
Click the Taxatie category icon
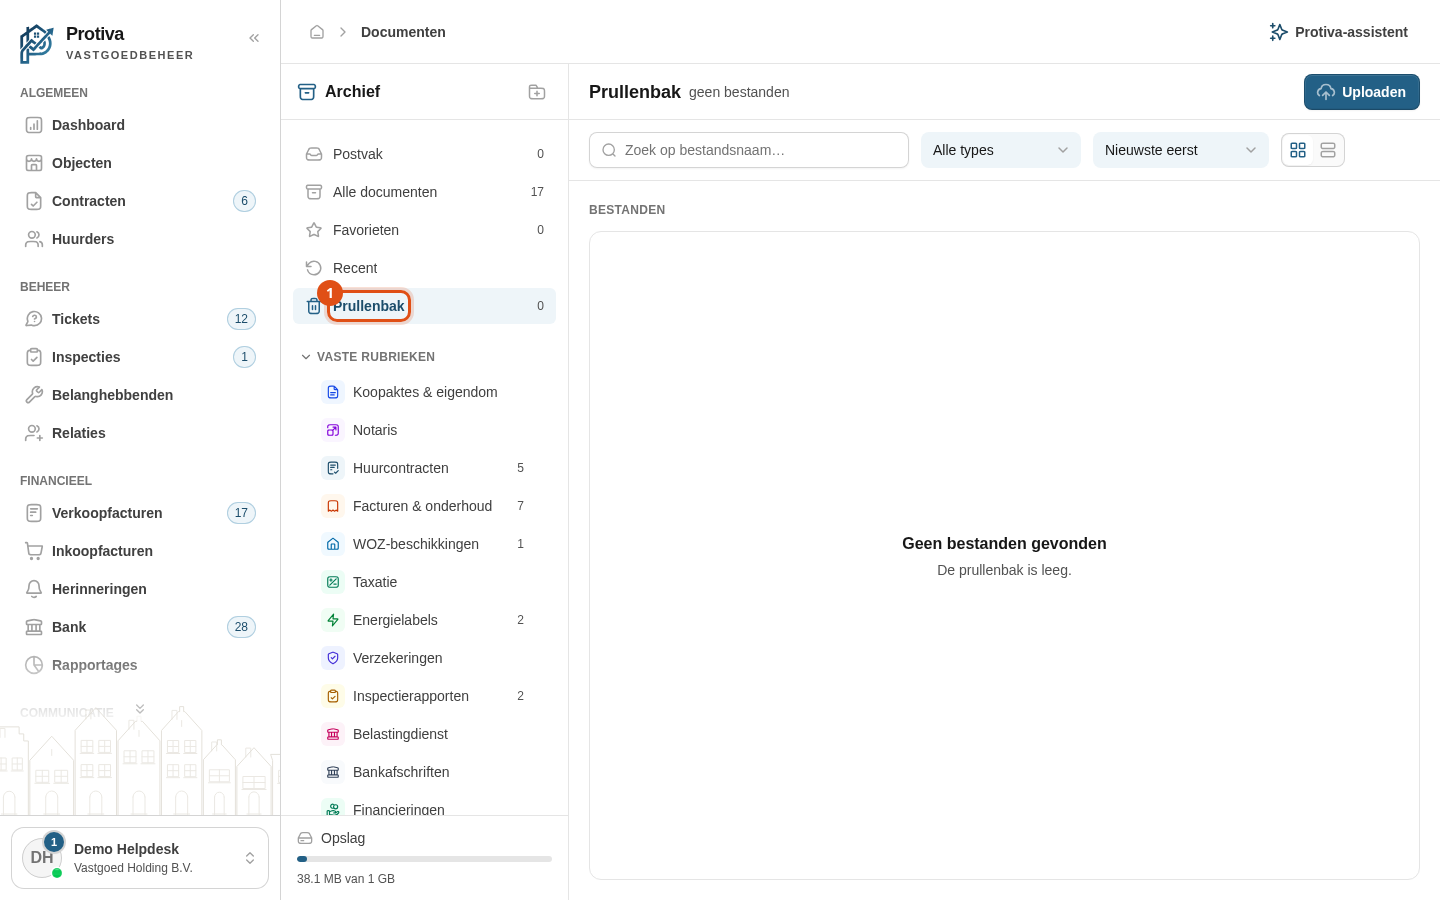[333, 582]
